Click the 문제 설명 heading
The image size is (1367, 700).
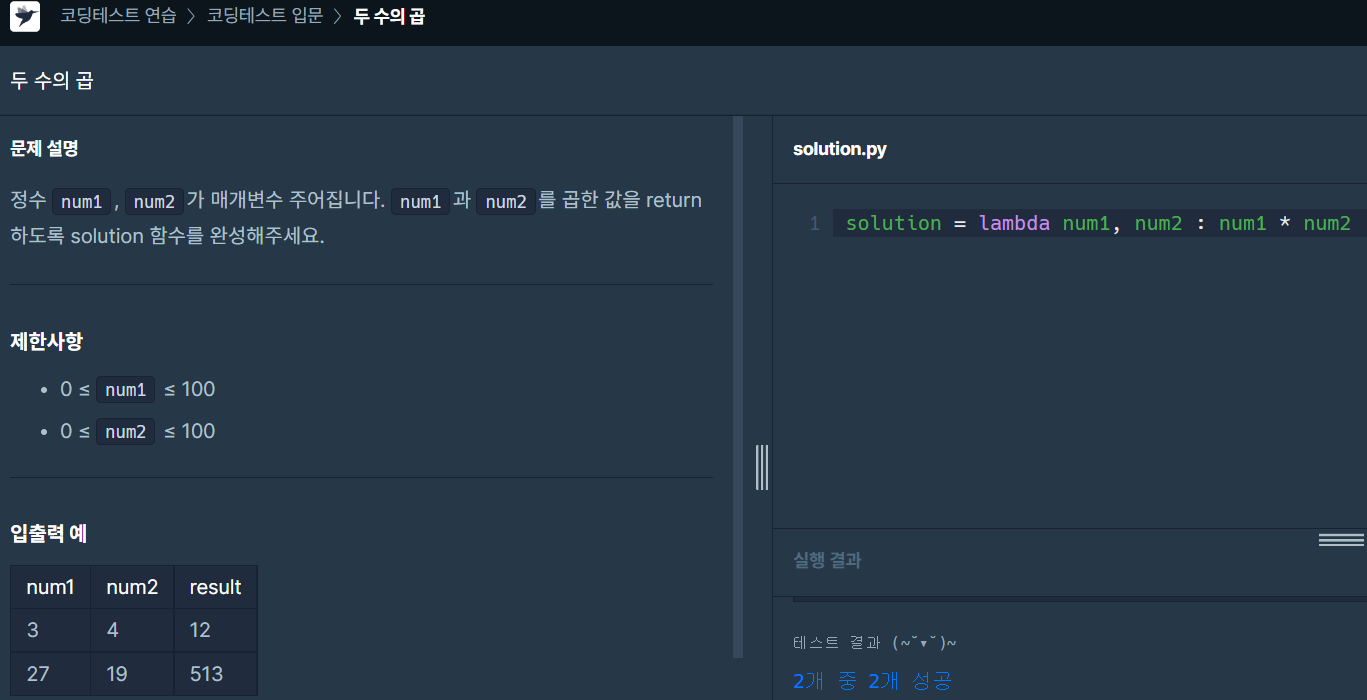(x=44, y=148)
